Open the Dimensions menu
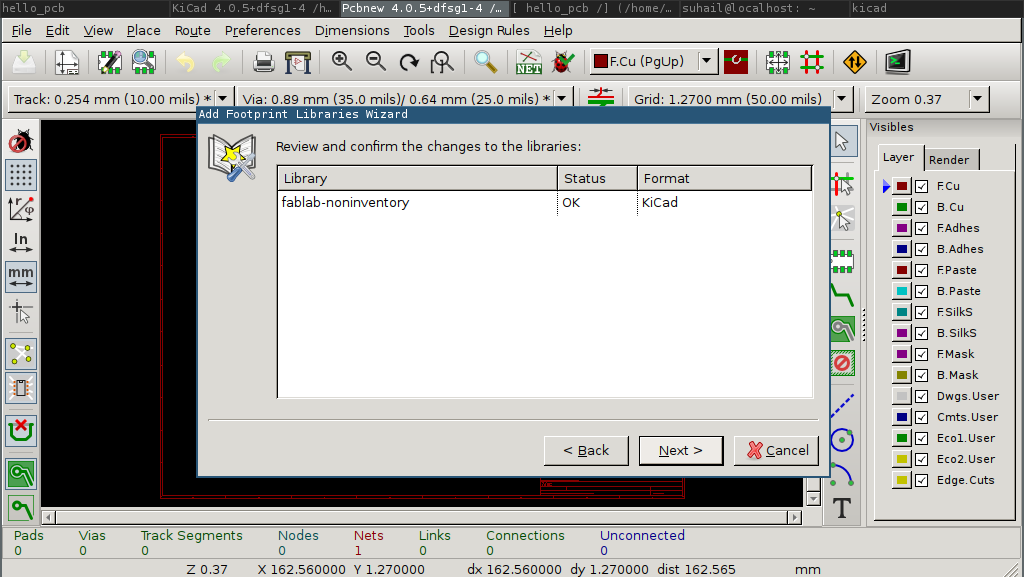Viewport: 1024px width, 577px height. tap(352, 31)
